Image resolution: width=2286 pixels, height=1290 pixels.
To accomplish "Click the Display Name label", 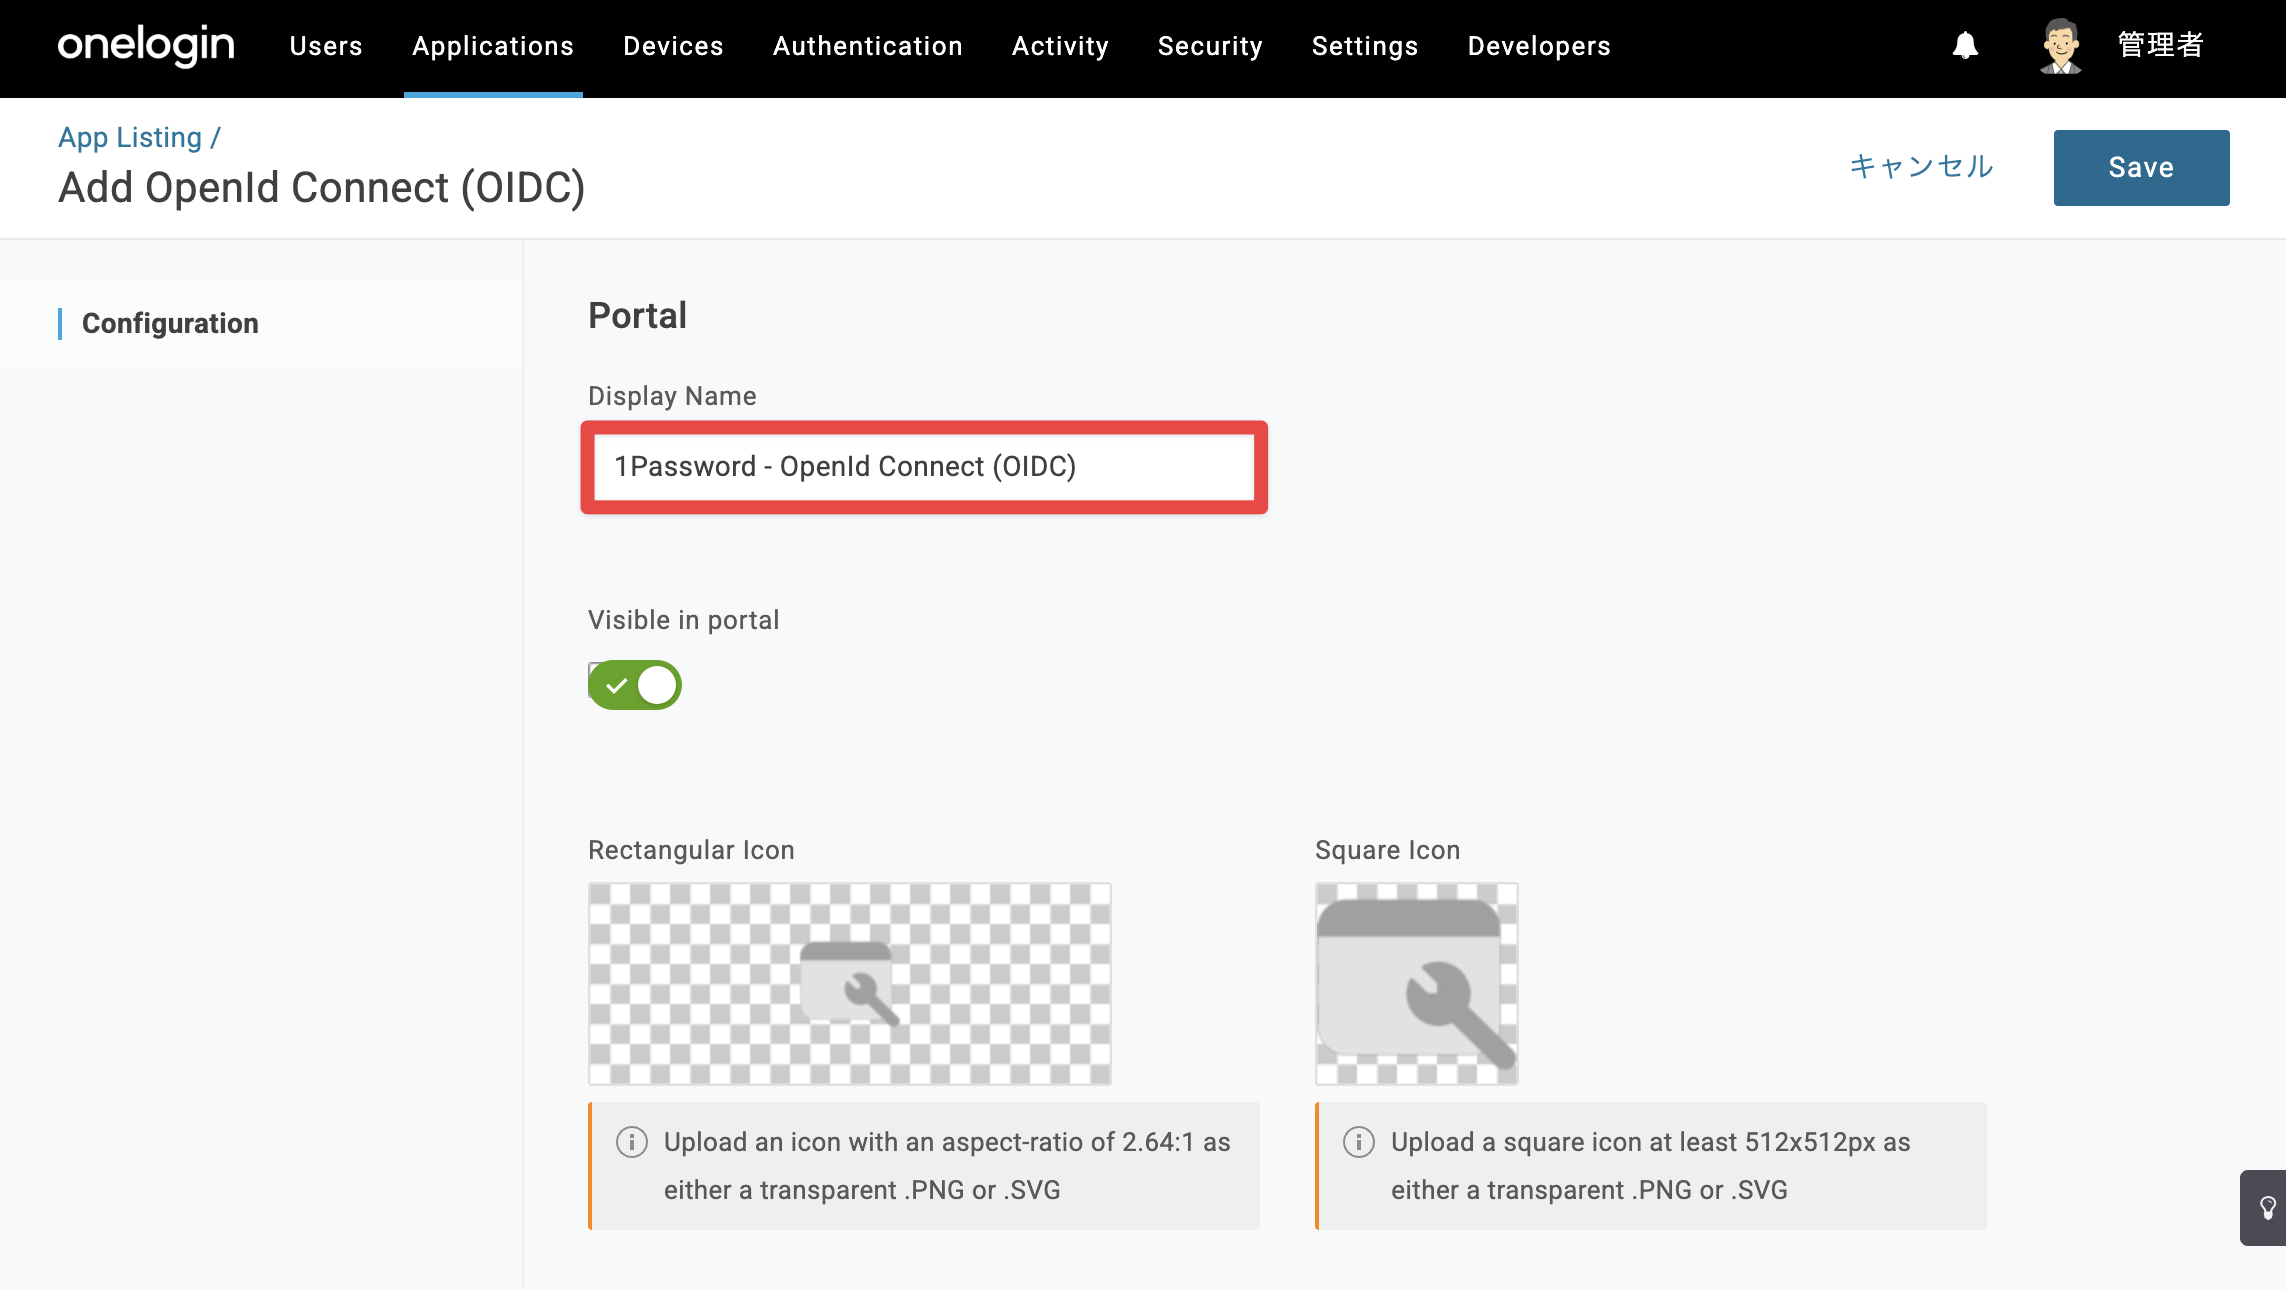I will tap(672, 396).
